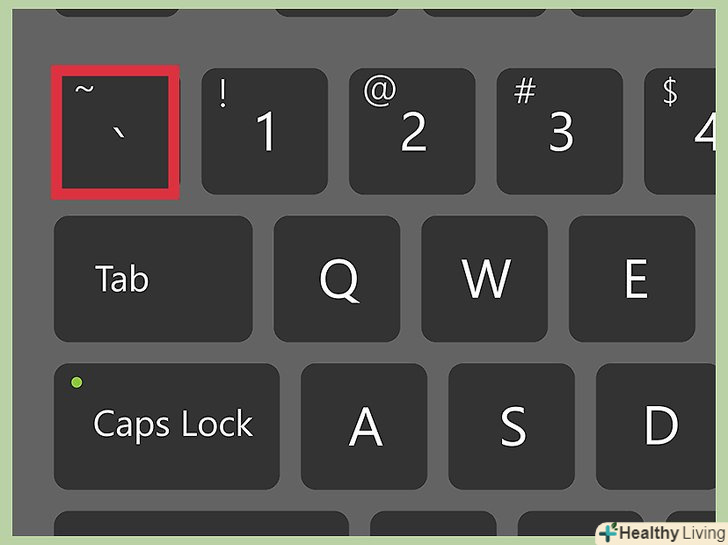Screen dimensions: 728x545
Task: Click the tilde symbol on the highlighted key
Action: [x=84, y=89]
